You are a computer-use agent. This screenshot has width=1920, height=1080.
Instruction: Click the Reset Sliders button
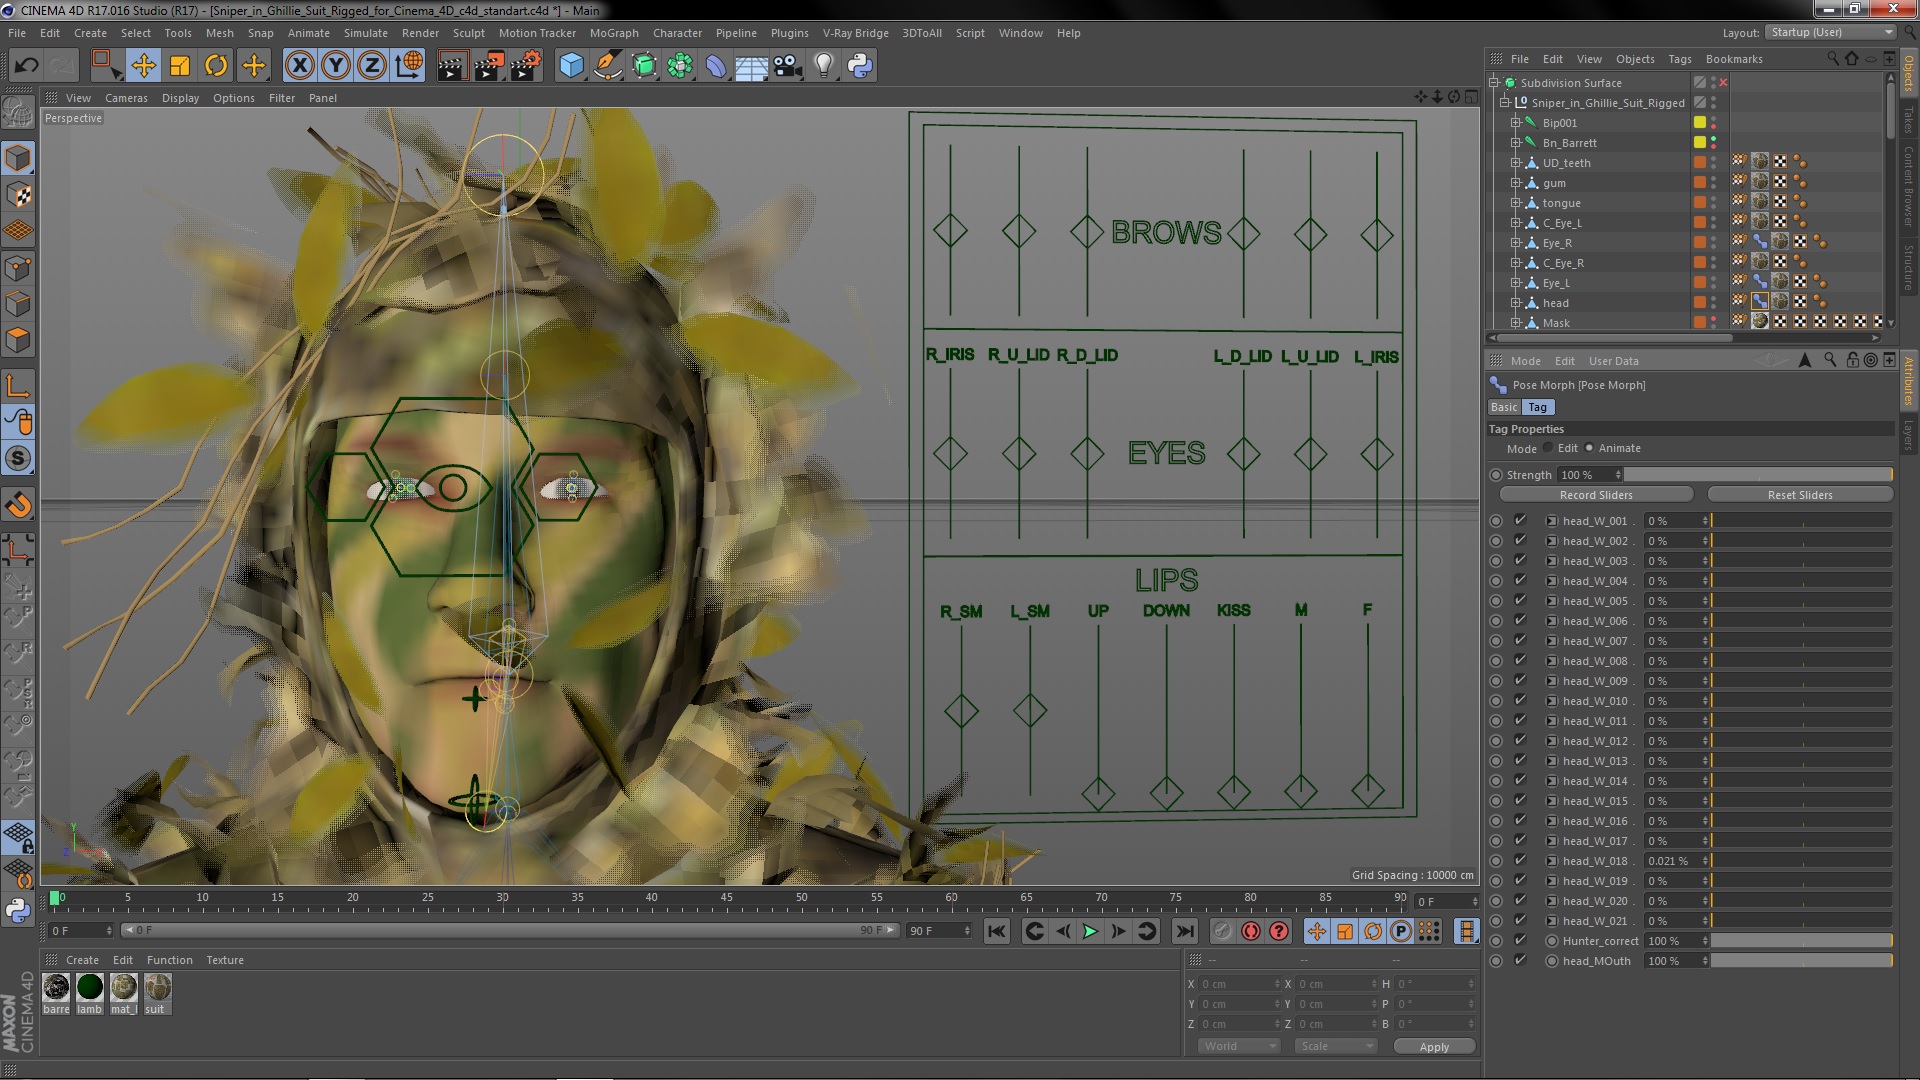coord(1800,495)
